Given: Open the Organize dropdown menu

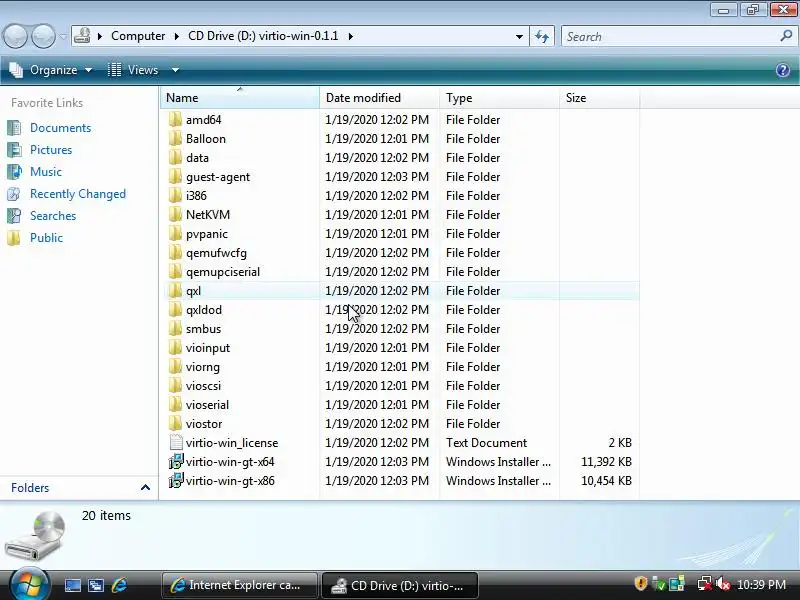Looking at the screenshot, I should [x=51, y=70].
